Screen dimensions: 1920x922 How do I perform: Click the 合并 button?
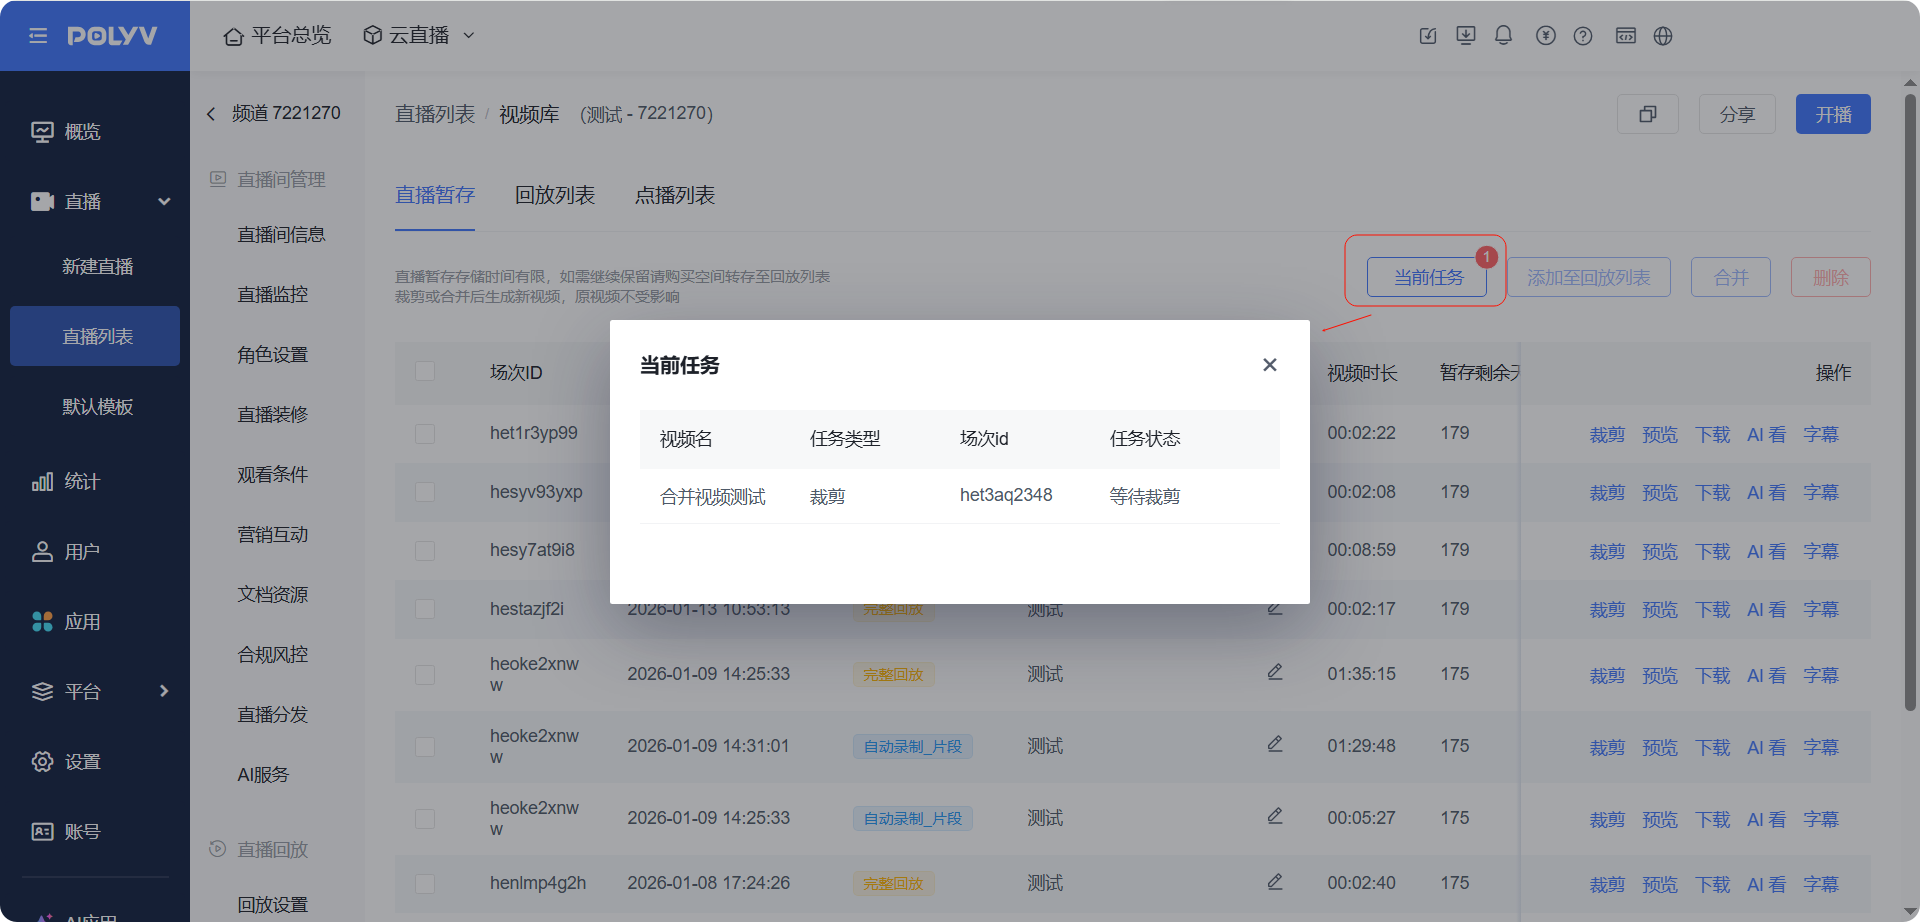[x=1731, y=277]
